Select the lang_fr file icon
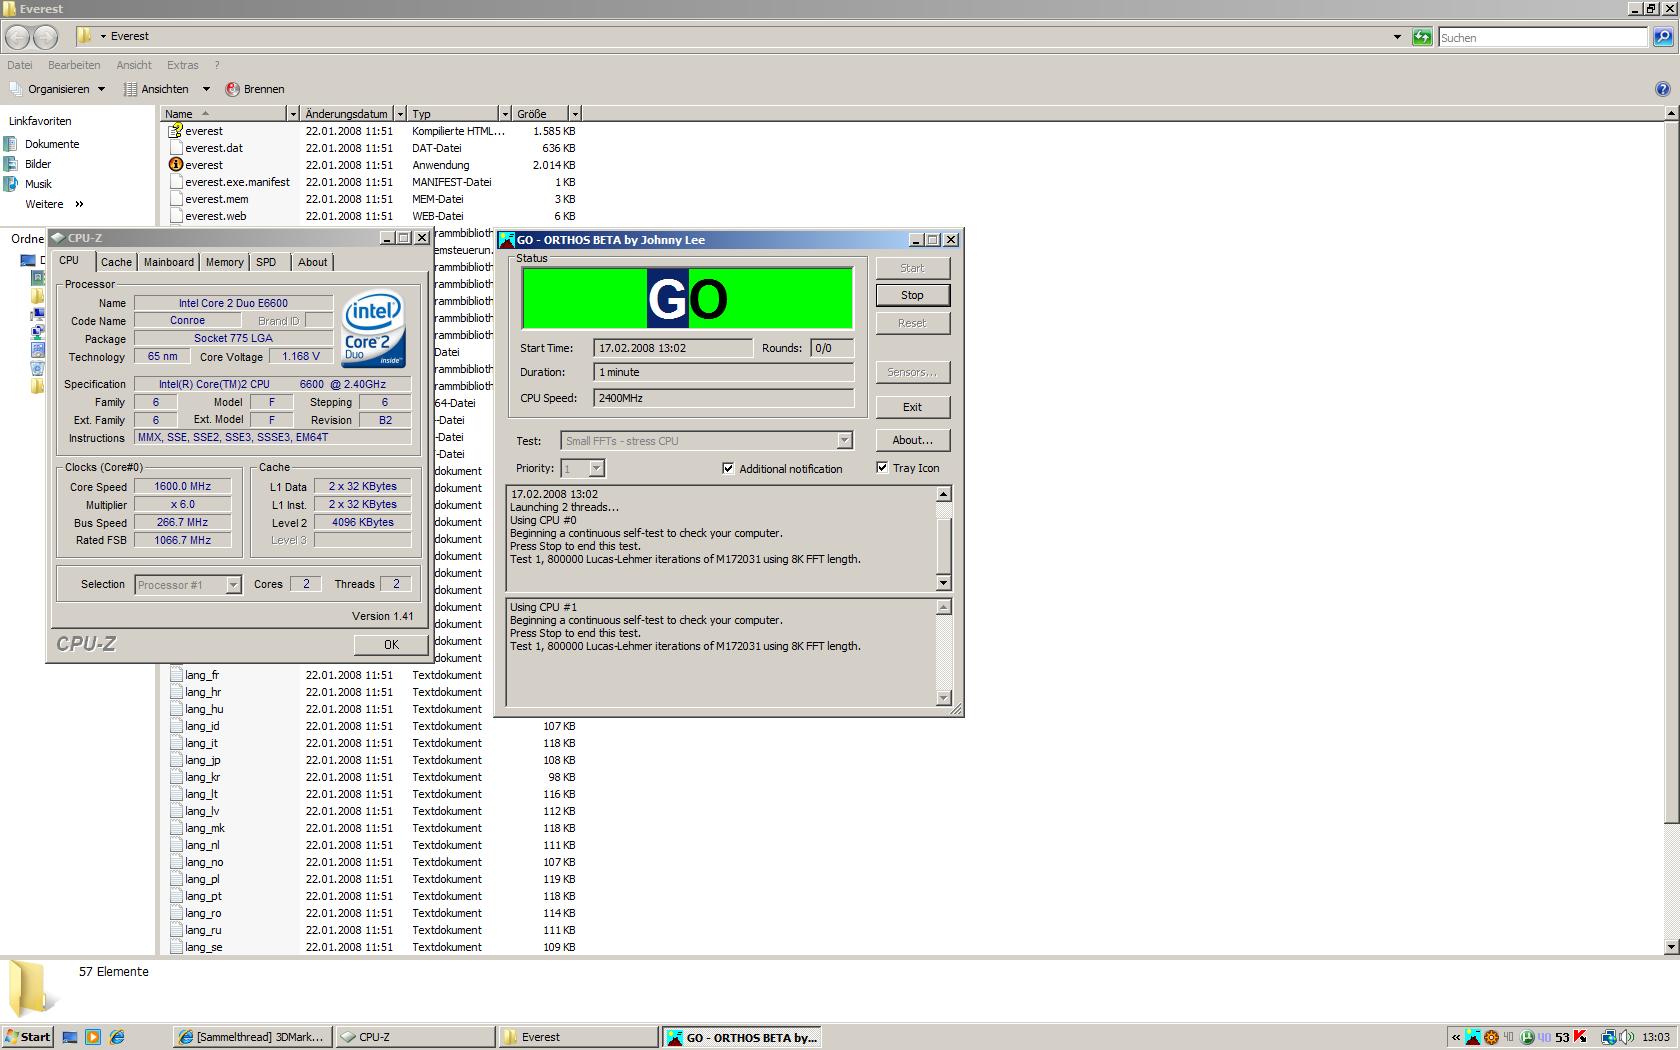 coord(176,675)
